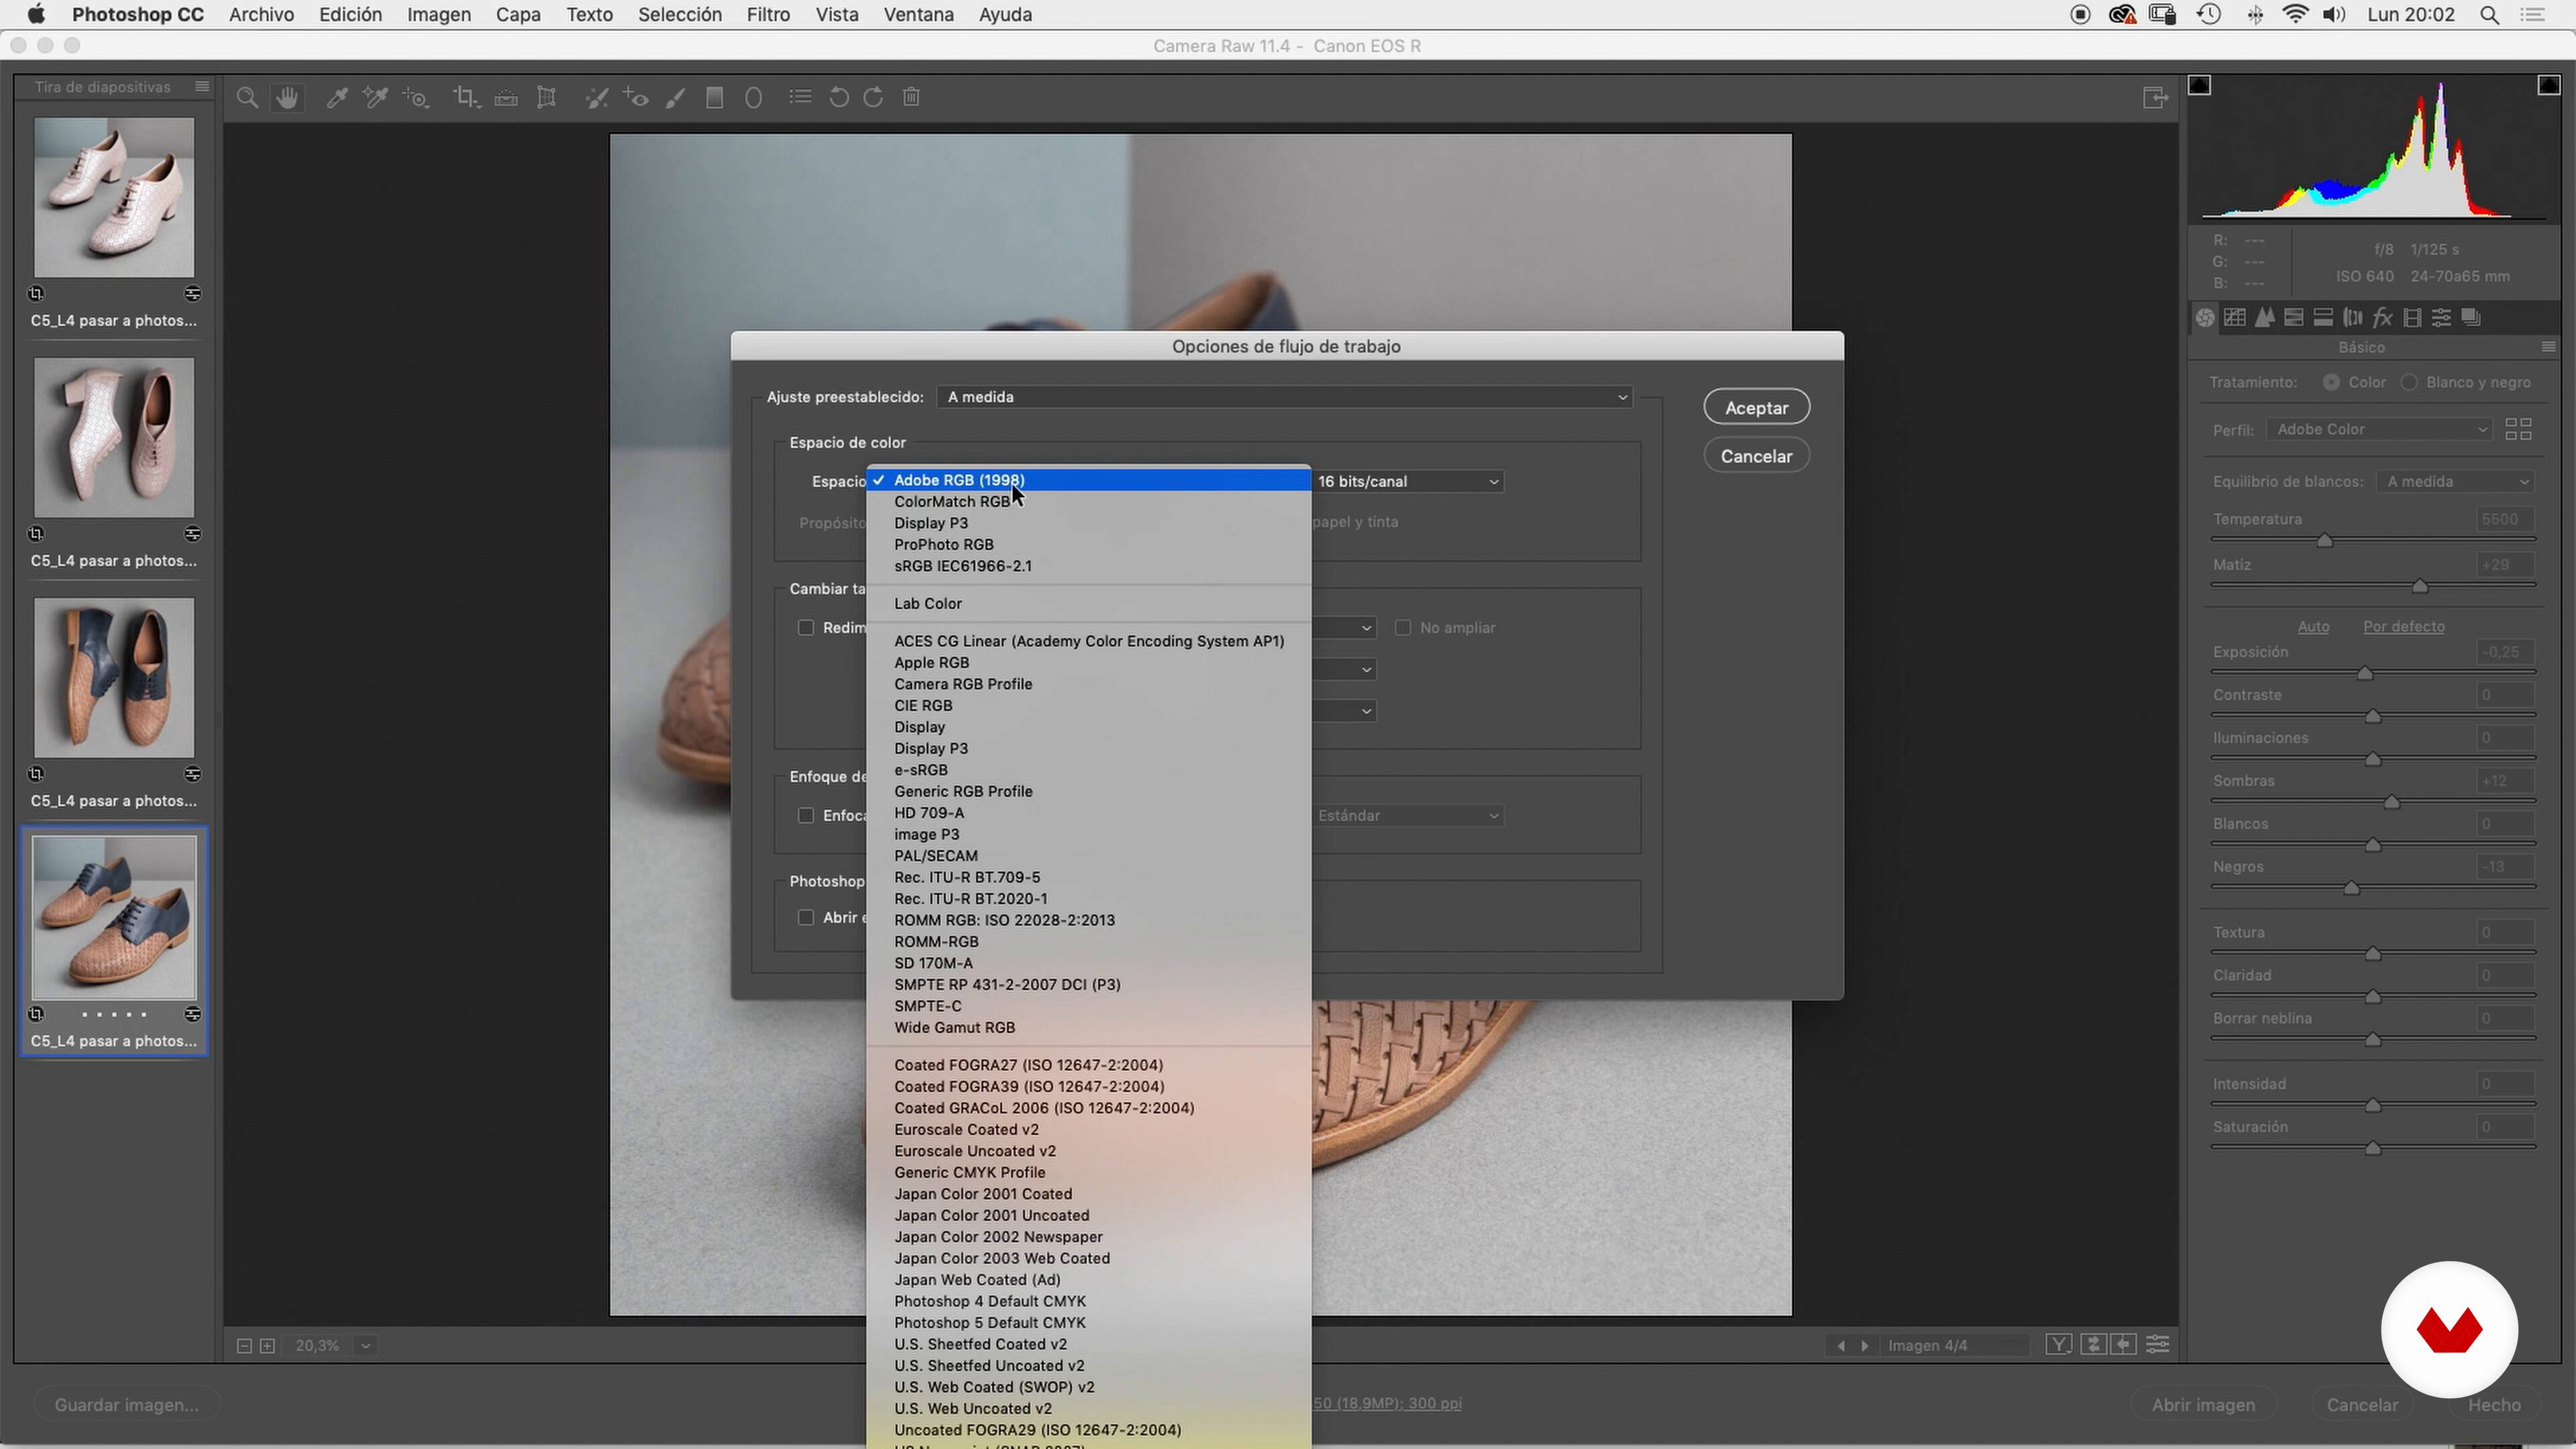Image resolution: width=2576 pixels, height=1449 pixels.
Task: Select the Transform tool
Action: tap(546, 97)
